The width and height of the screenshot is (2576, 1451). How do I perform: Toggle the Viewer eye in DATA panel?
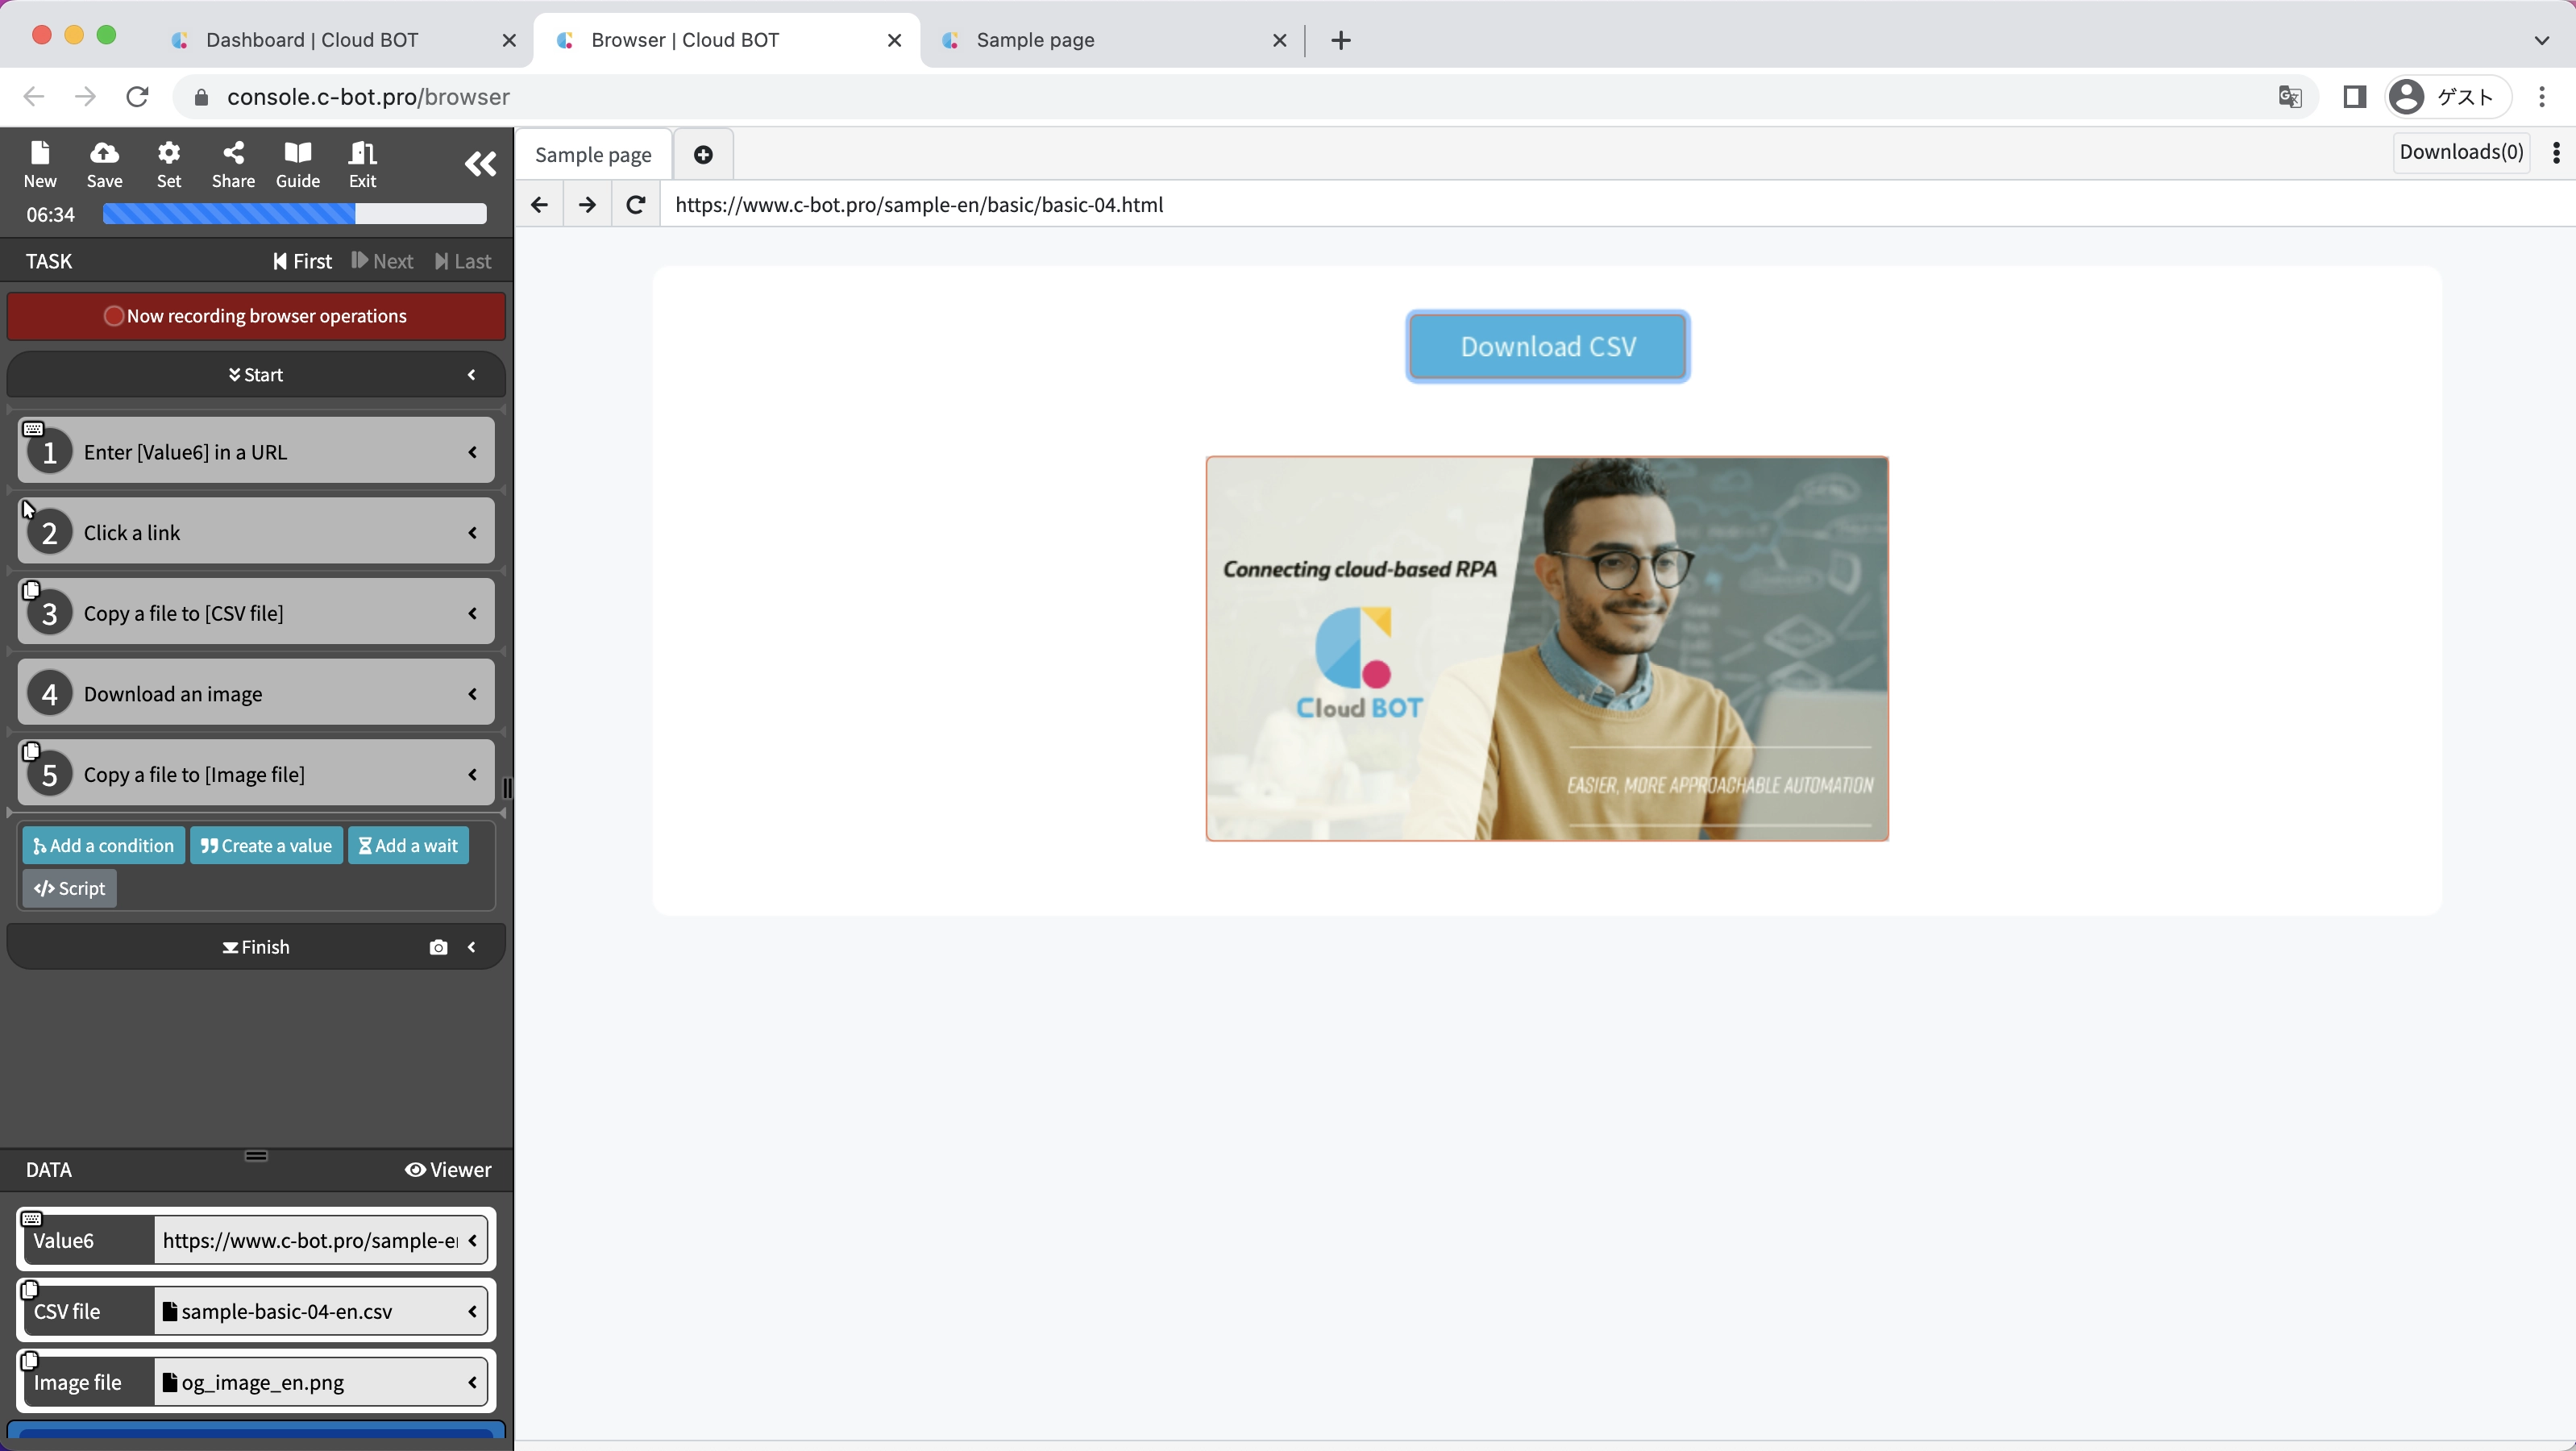pyautogui.click(x=447, y=1170)
